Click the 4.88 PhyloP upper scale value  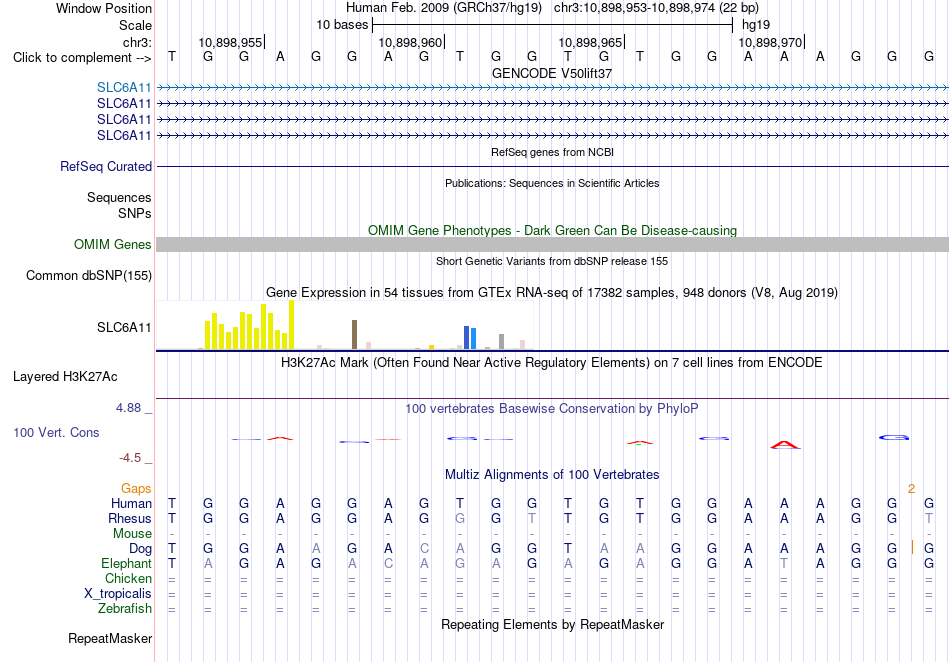point(128,408)
